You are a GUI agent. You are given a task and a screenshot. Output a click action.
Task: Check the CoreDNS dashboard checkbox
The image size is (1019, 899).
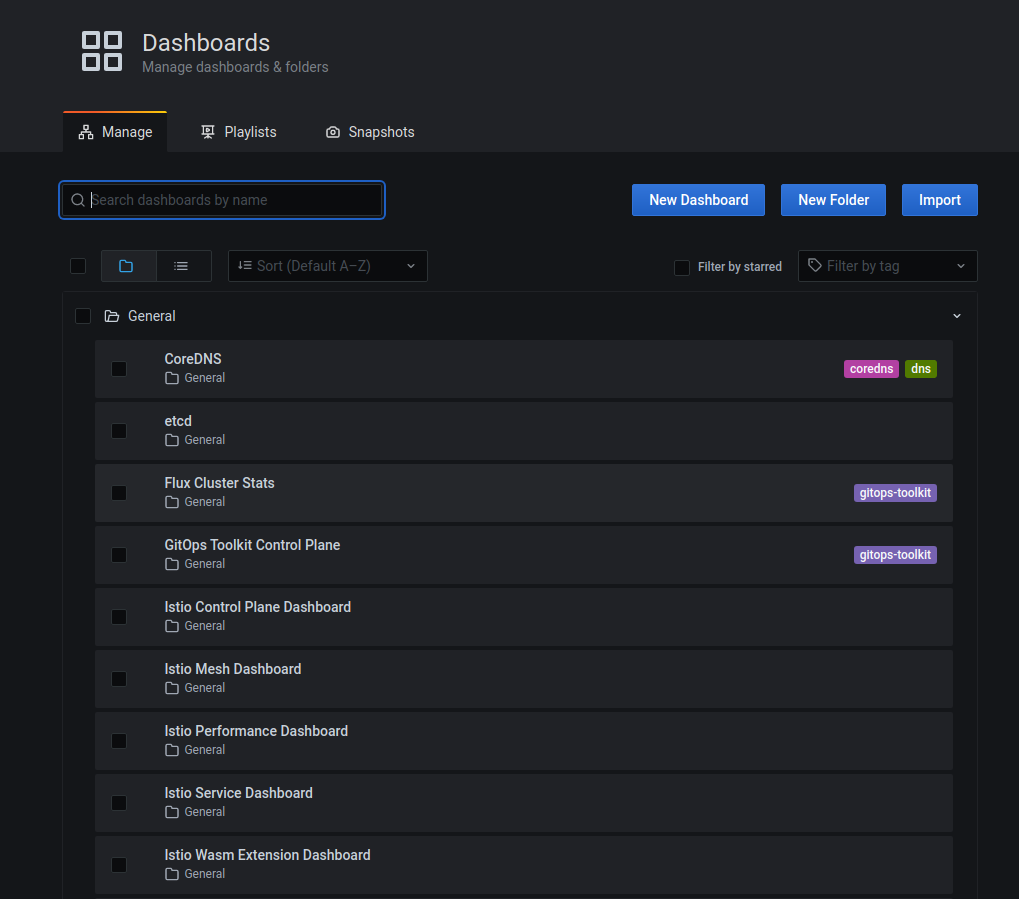click(x=119, y=368)
